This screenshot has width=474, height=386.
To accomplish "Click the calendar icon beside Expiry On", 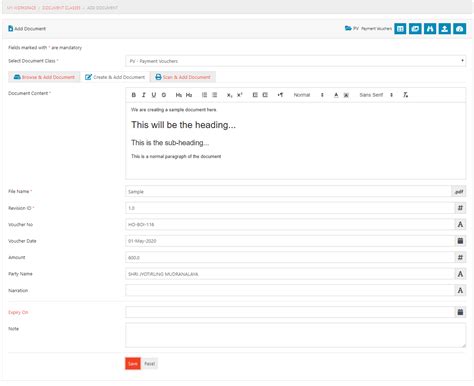I will [x=460, y=312].
